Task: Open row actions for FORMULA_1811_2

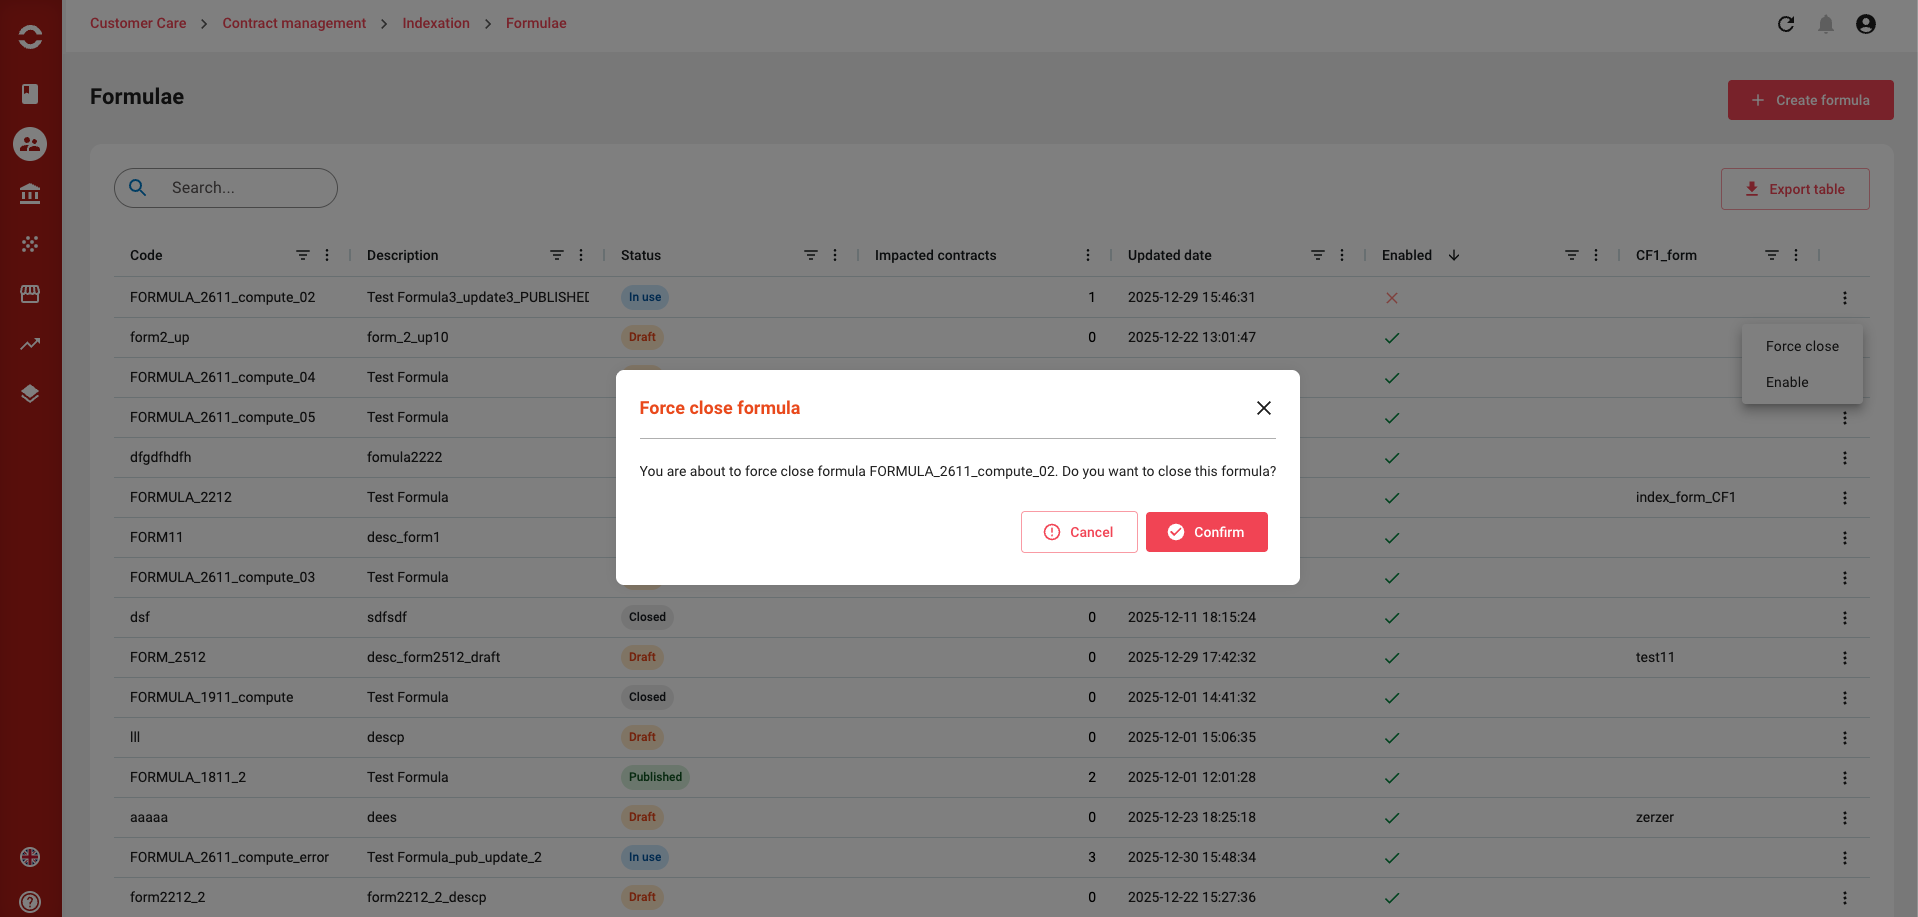Action: click(1845, 778)
